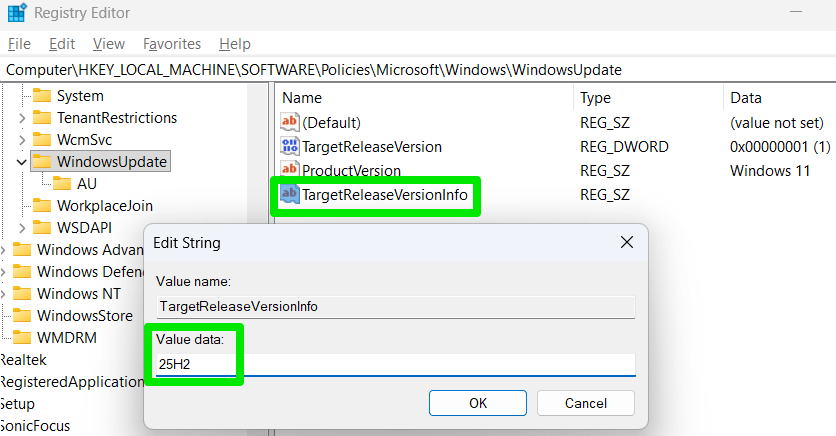Screen dimensions: 836x436
Task: Close the Edit String dialog
Action: [x=627, y=243]
